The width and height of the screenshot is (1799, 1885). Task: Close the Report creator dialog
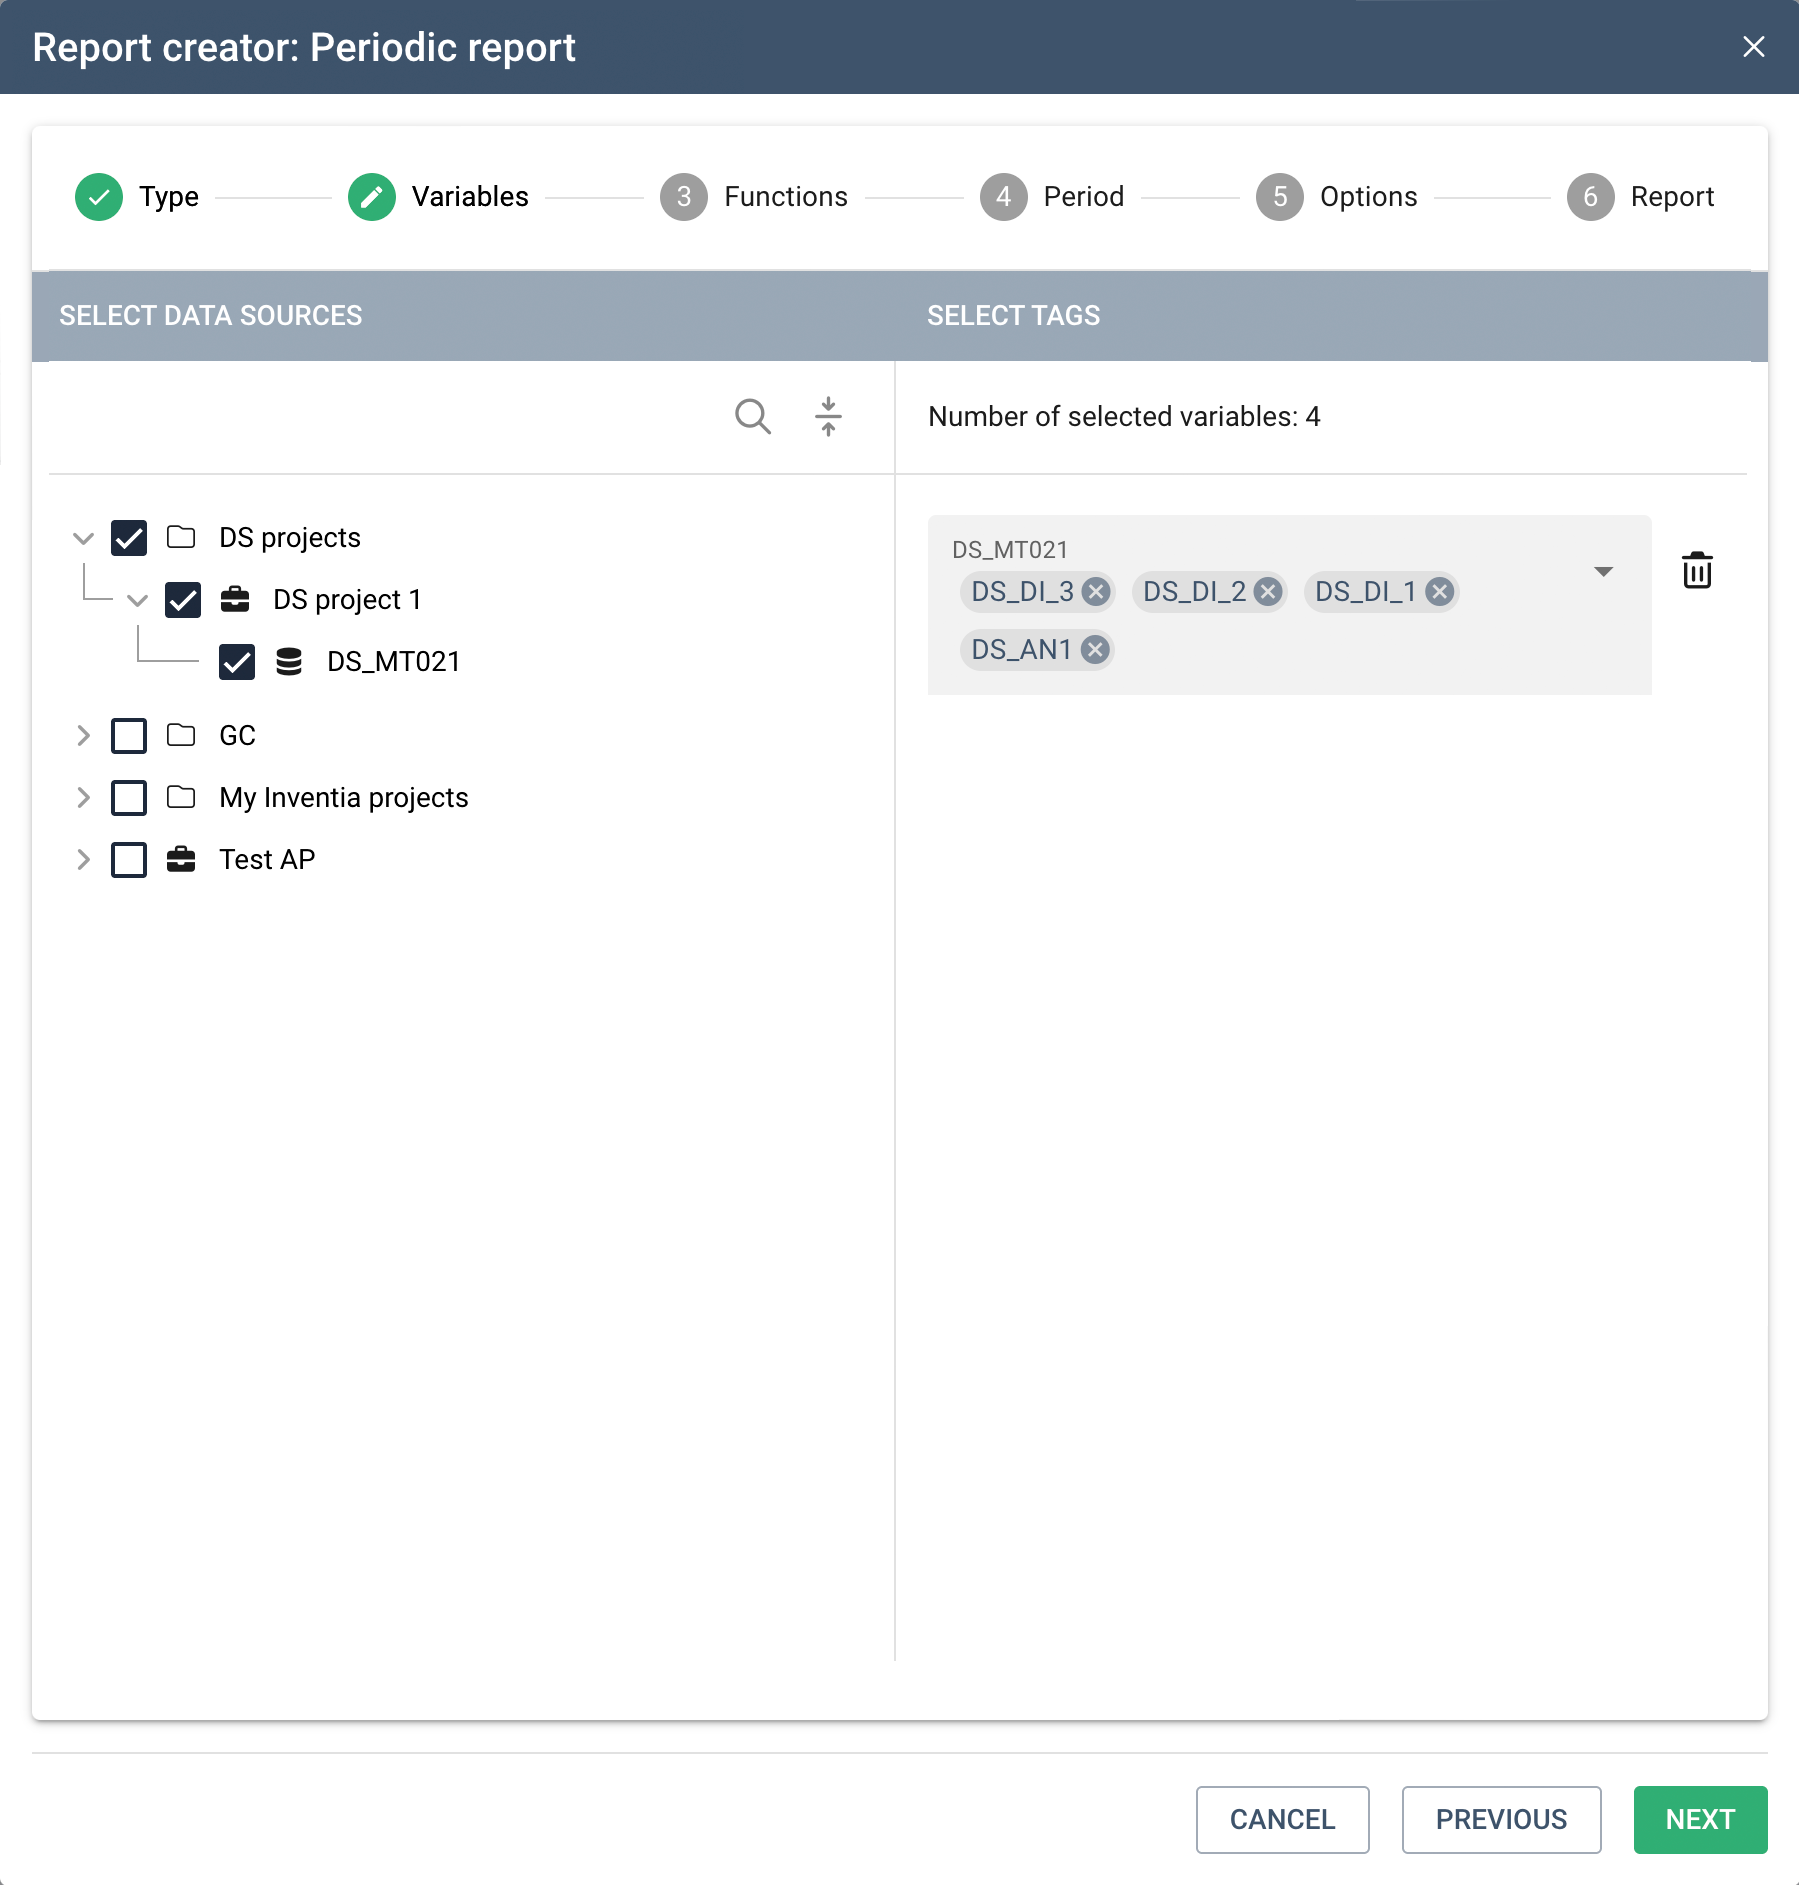(x=1754, y=47)
